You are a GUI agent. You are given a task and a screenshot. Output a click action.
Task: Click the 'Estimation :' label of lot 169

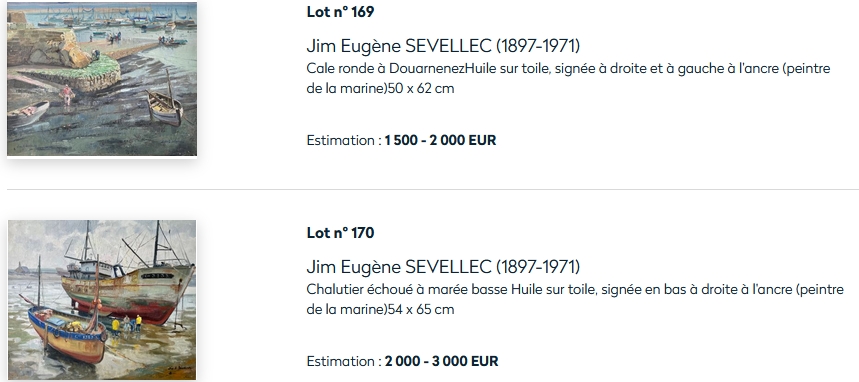[x=344, y=140]
